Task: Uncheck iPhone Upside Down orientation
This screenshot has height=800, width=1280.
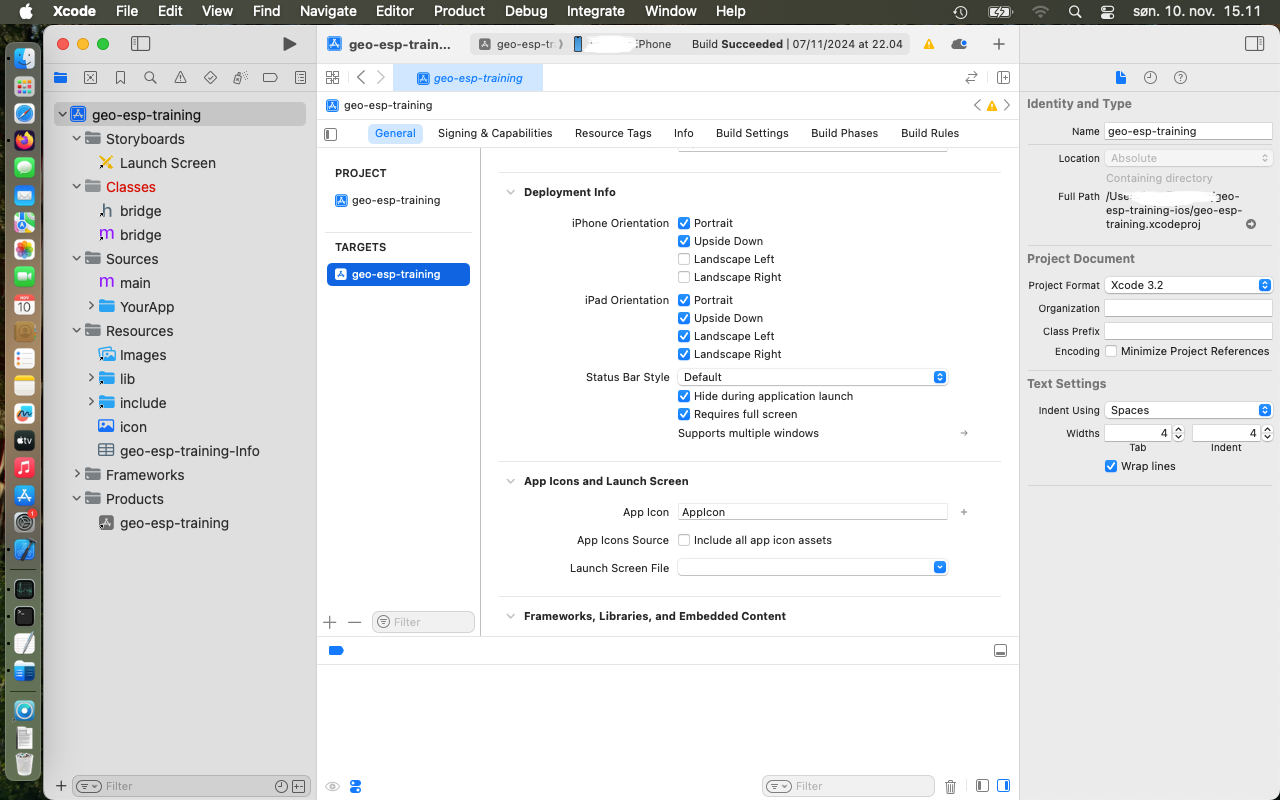Action: point(684,241)
